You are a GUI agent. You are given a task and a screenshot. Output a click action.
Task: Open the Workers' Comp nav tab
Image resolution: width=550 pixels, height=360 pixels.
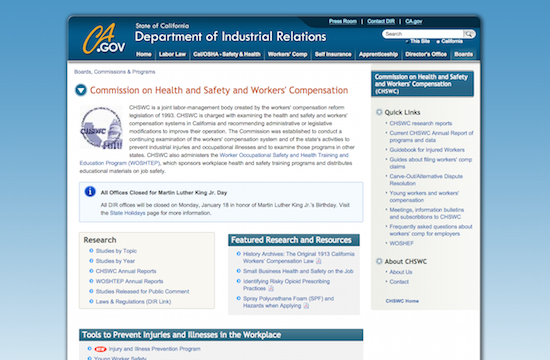point(287,54)
